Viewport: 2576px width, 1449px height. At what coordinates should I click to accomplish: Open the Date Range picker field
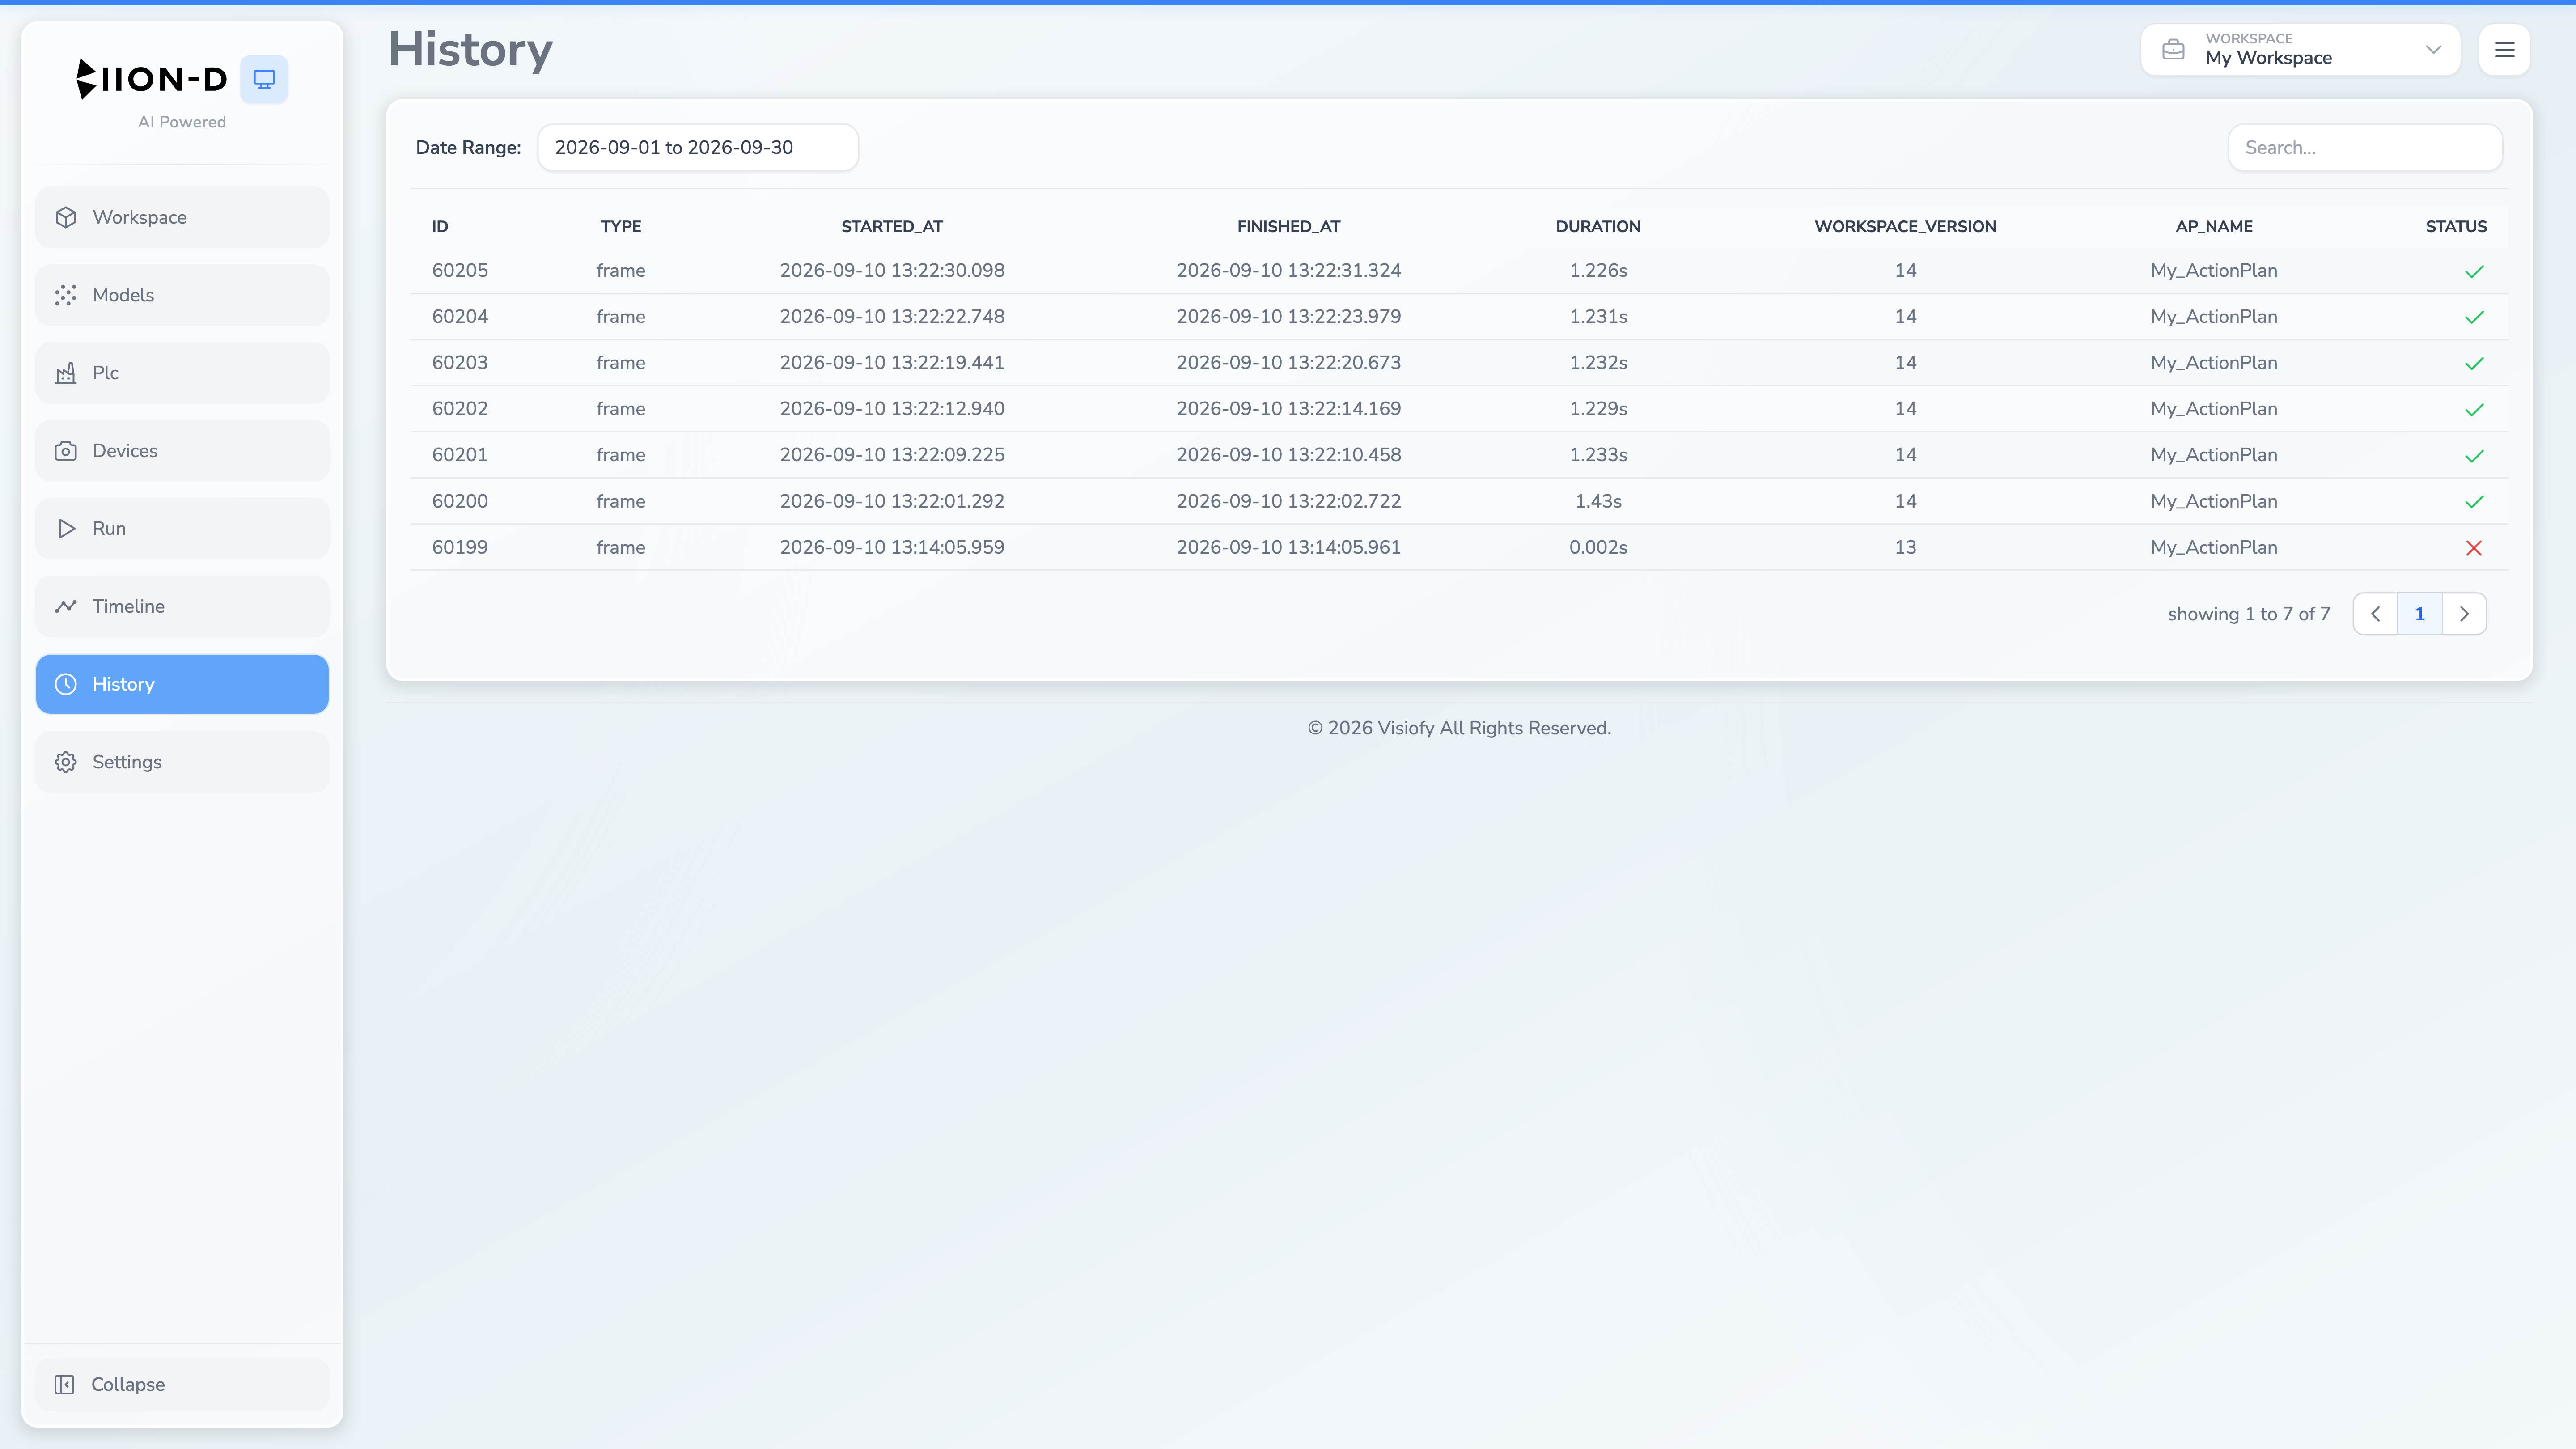pyautogui.click(x=698, y=148)
